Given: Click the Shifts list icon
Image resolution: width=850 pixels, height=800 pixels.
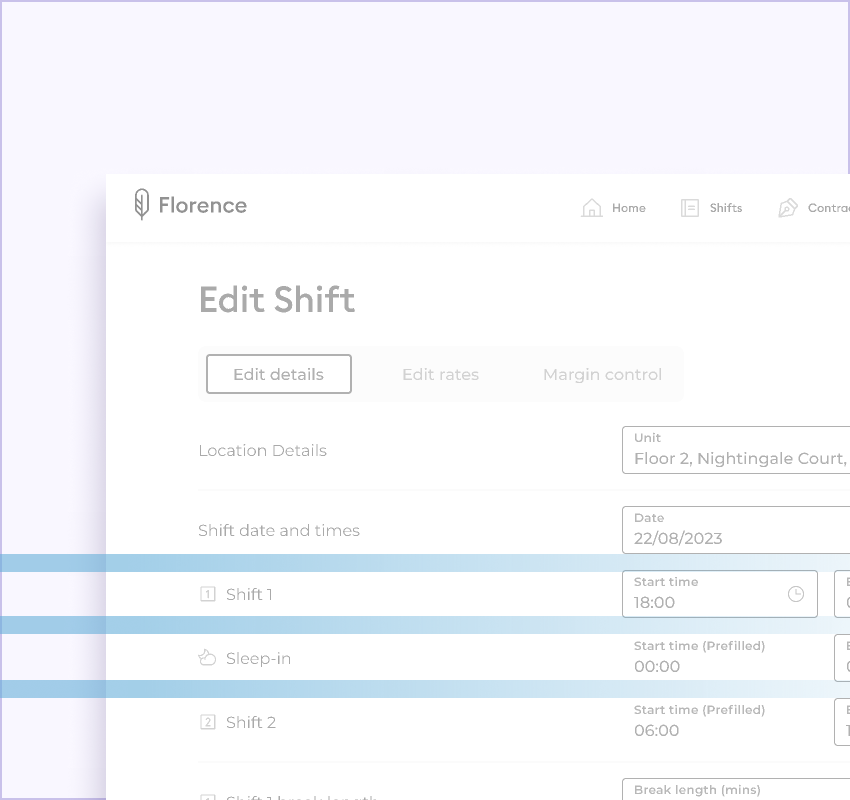Looking at the screenshot, I should (690, 208).
